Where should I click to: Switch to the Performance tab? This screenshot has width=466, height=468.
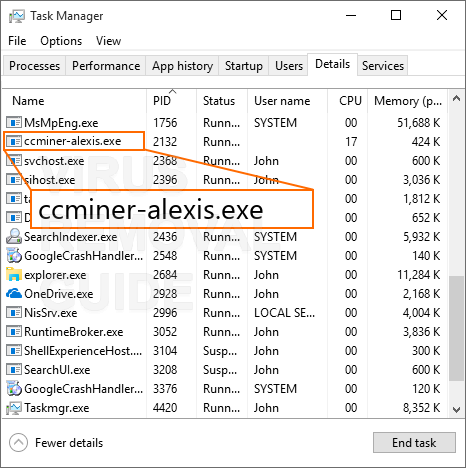[x=106, y=66]
